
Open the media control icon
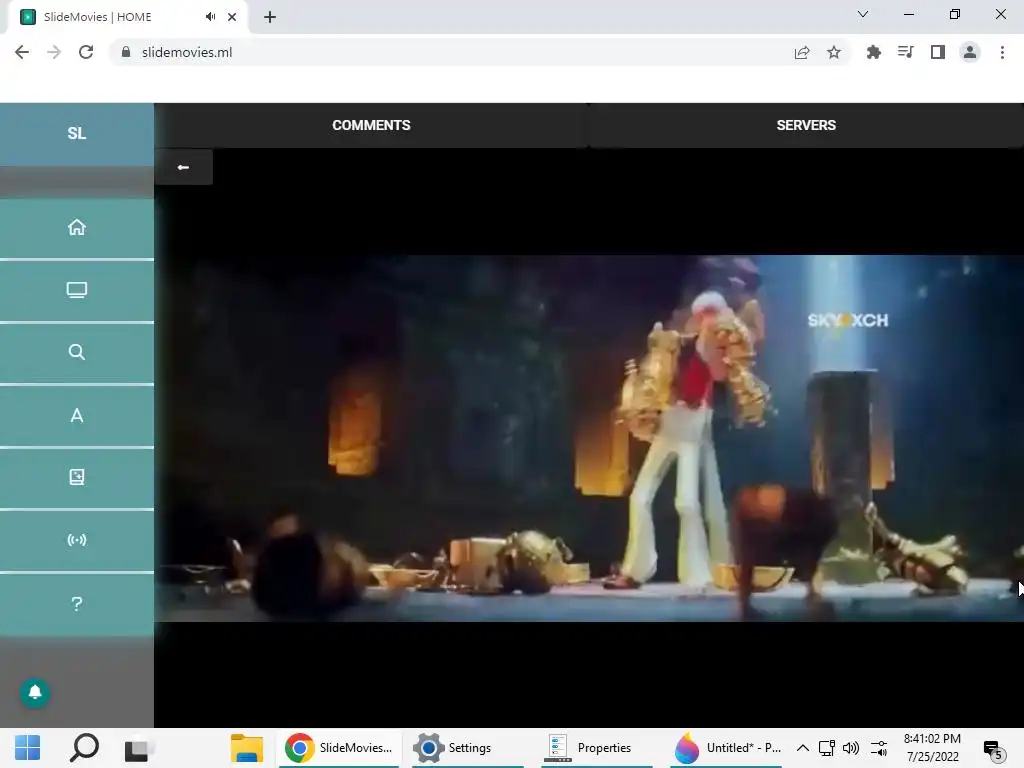pyautogui.click(x=905, y=52)
